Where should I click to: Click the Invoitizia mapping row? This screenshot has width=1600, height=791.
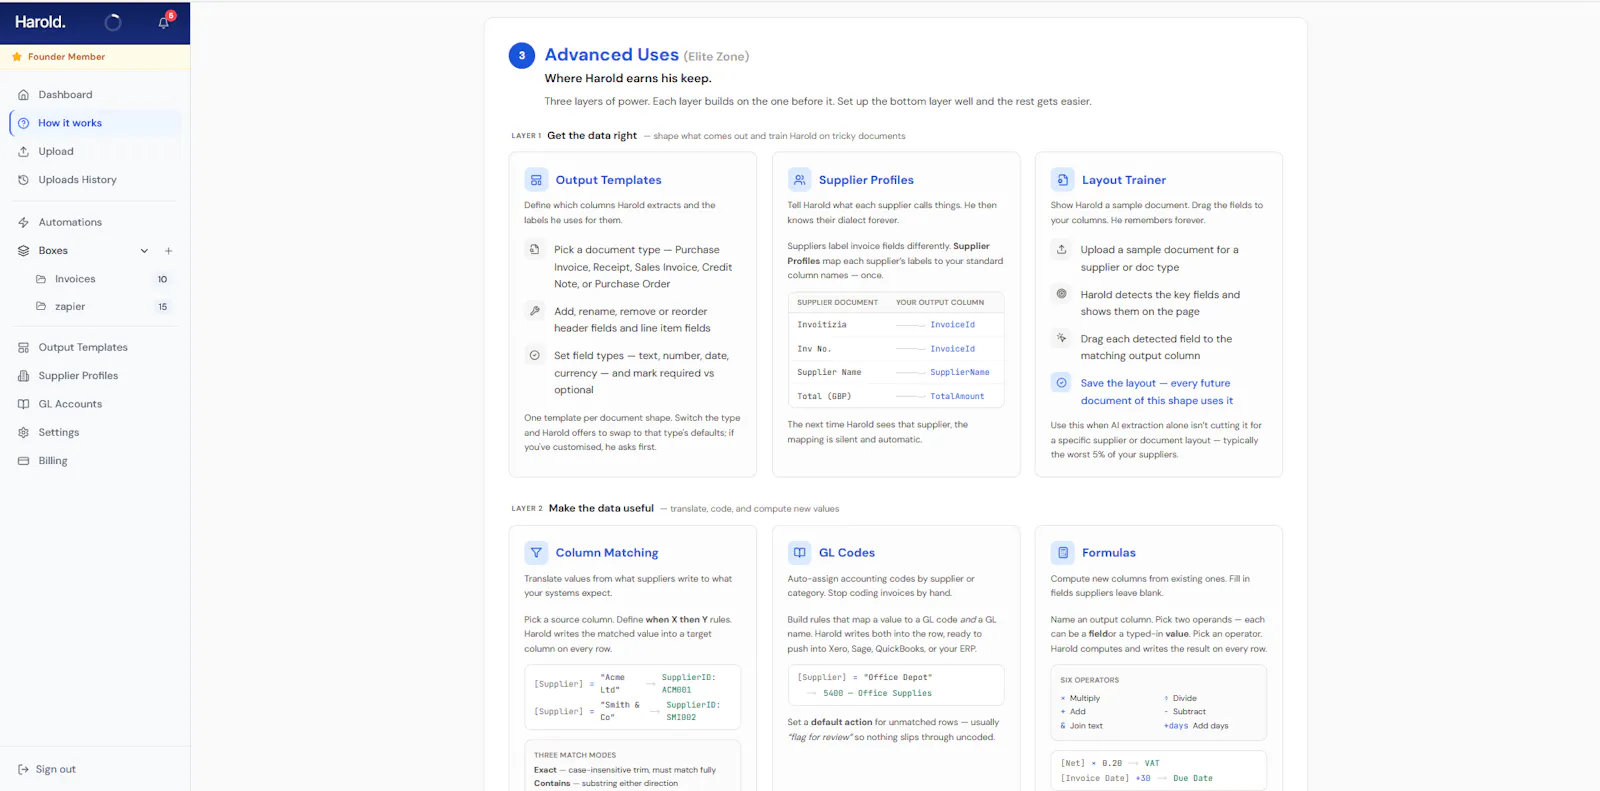[x=896, y=325]
